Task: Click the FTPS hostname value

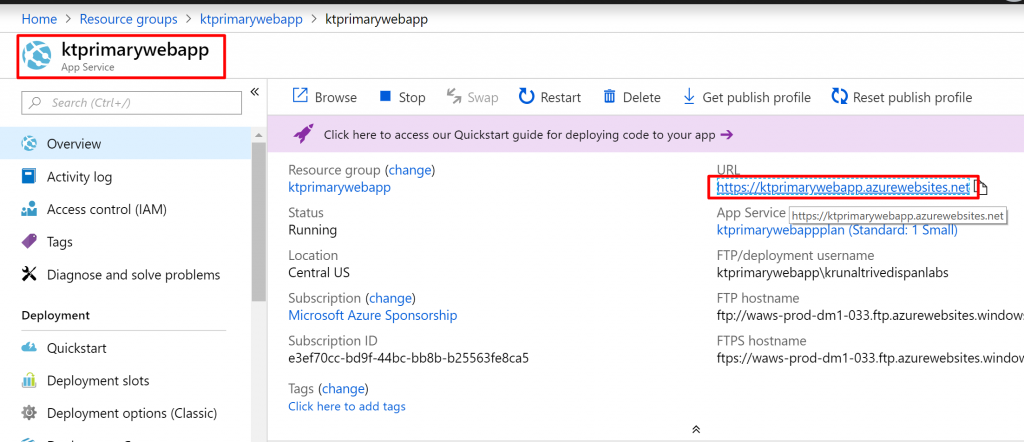Action: [870, 358]
